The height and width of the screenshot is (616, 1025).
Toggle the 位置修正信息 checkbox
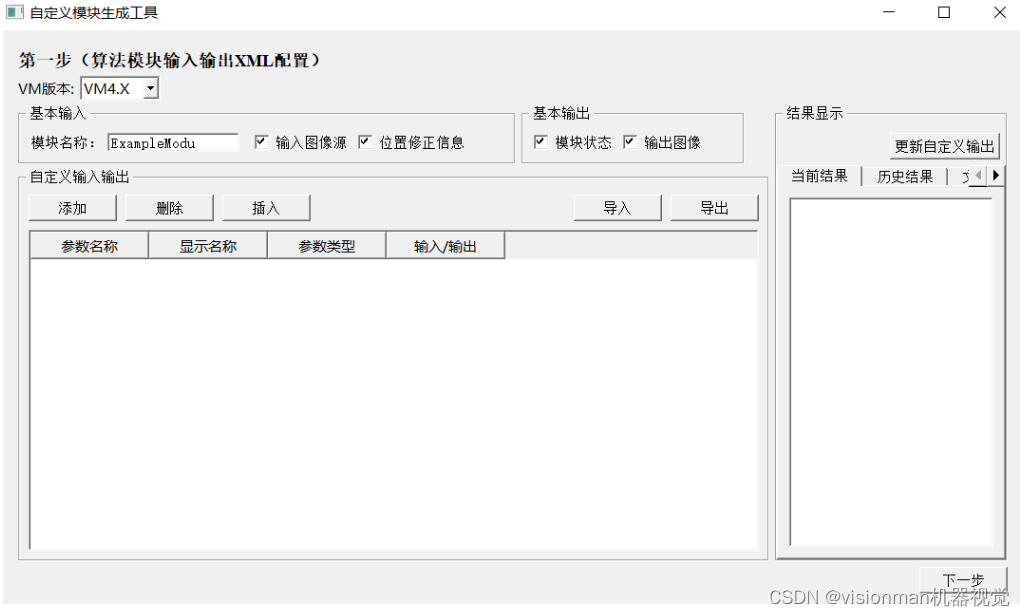tap(366, 142)
